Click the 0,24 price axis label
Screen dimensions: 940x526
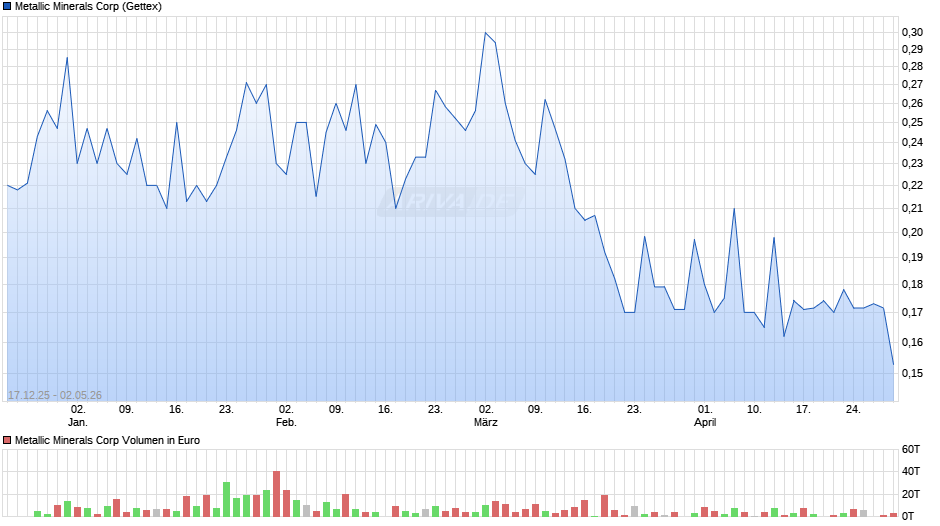pyautogui.click(x=912, y=142)
